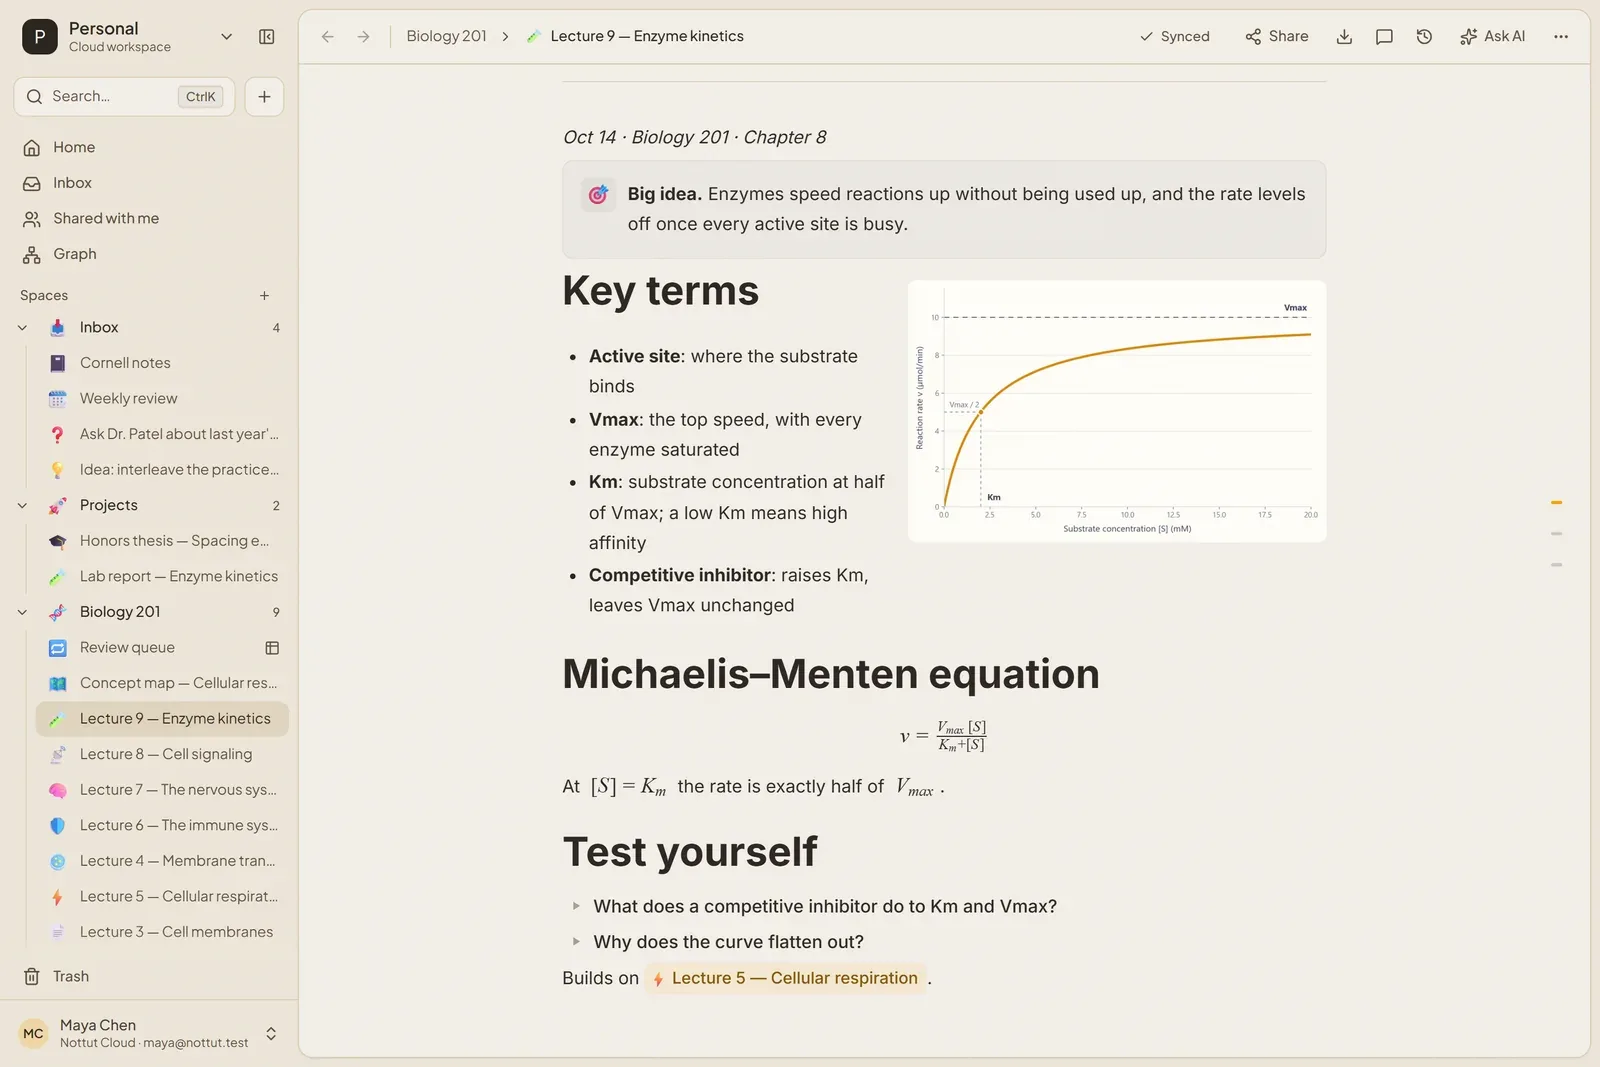Go back with the left arrow
Screen dimensions: 1600x1067
327,37
